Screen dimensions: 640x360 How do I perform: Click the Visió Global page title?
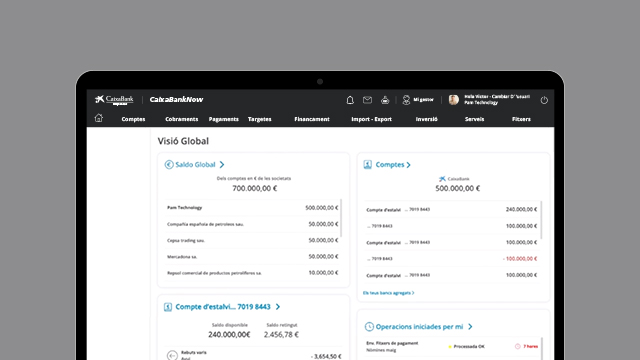(x=183, y=141)
